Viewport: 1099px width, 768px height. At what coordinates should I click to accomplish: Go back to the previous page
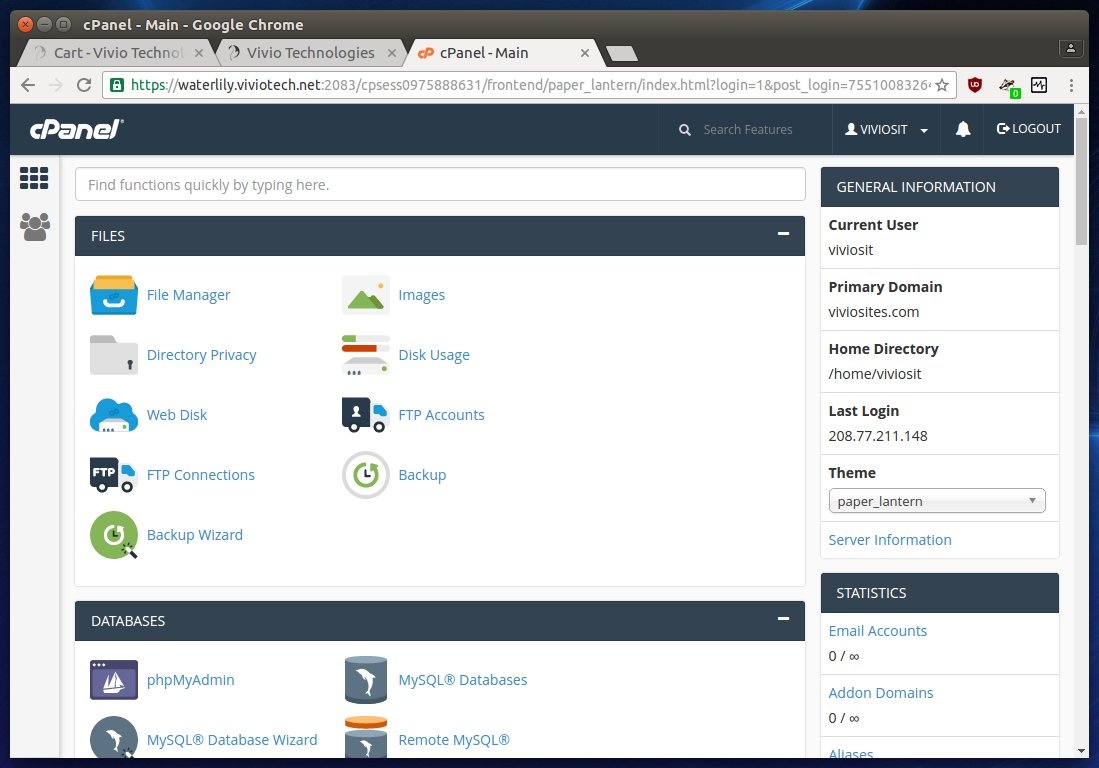(28, 85)
